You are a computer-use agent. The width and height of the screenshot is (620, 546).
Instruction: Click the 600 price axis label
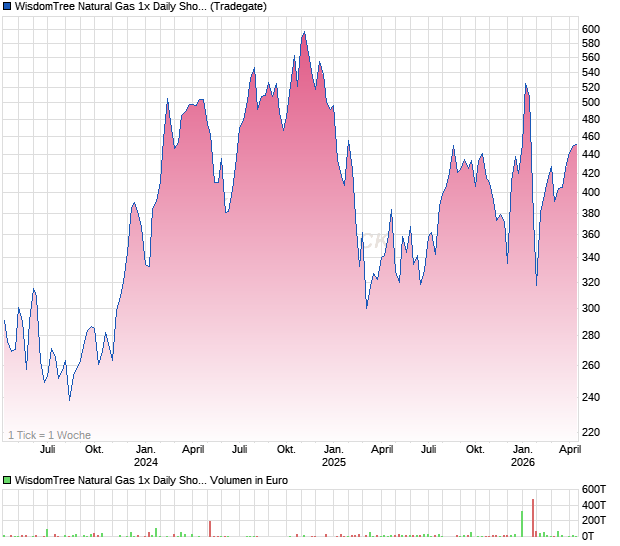click(591, 29)
